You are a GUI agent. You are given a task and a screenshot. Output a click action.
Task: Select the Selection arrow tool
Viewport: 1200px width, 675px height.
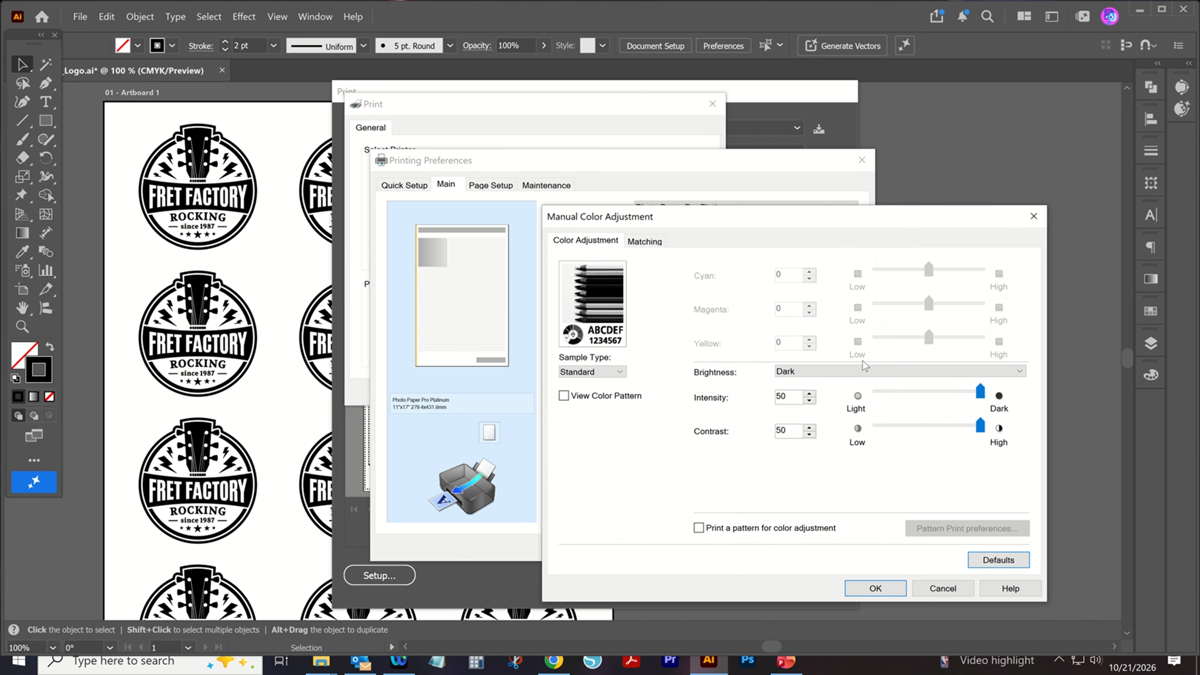pos(22,64)
